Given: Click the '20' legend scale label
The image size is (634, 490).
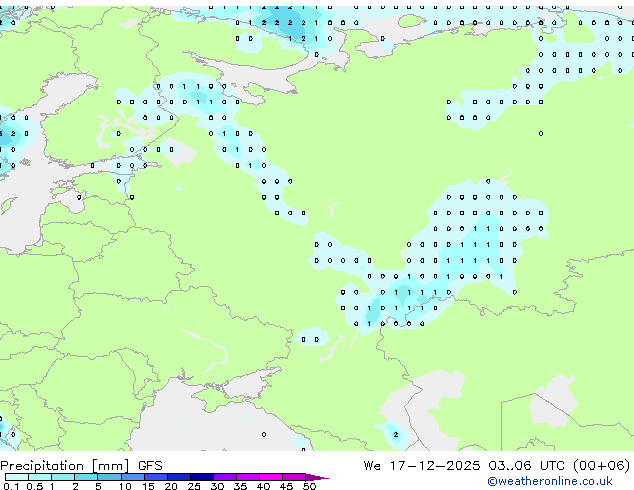Looking at the screenshot, I should (x=171, y=486).
